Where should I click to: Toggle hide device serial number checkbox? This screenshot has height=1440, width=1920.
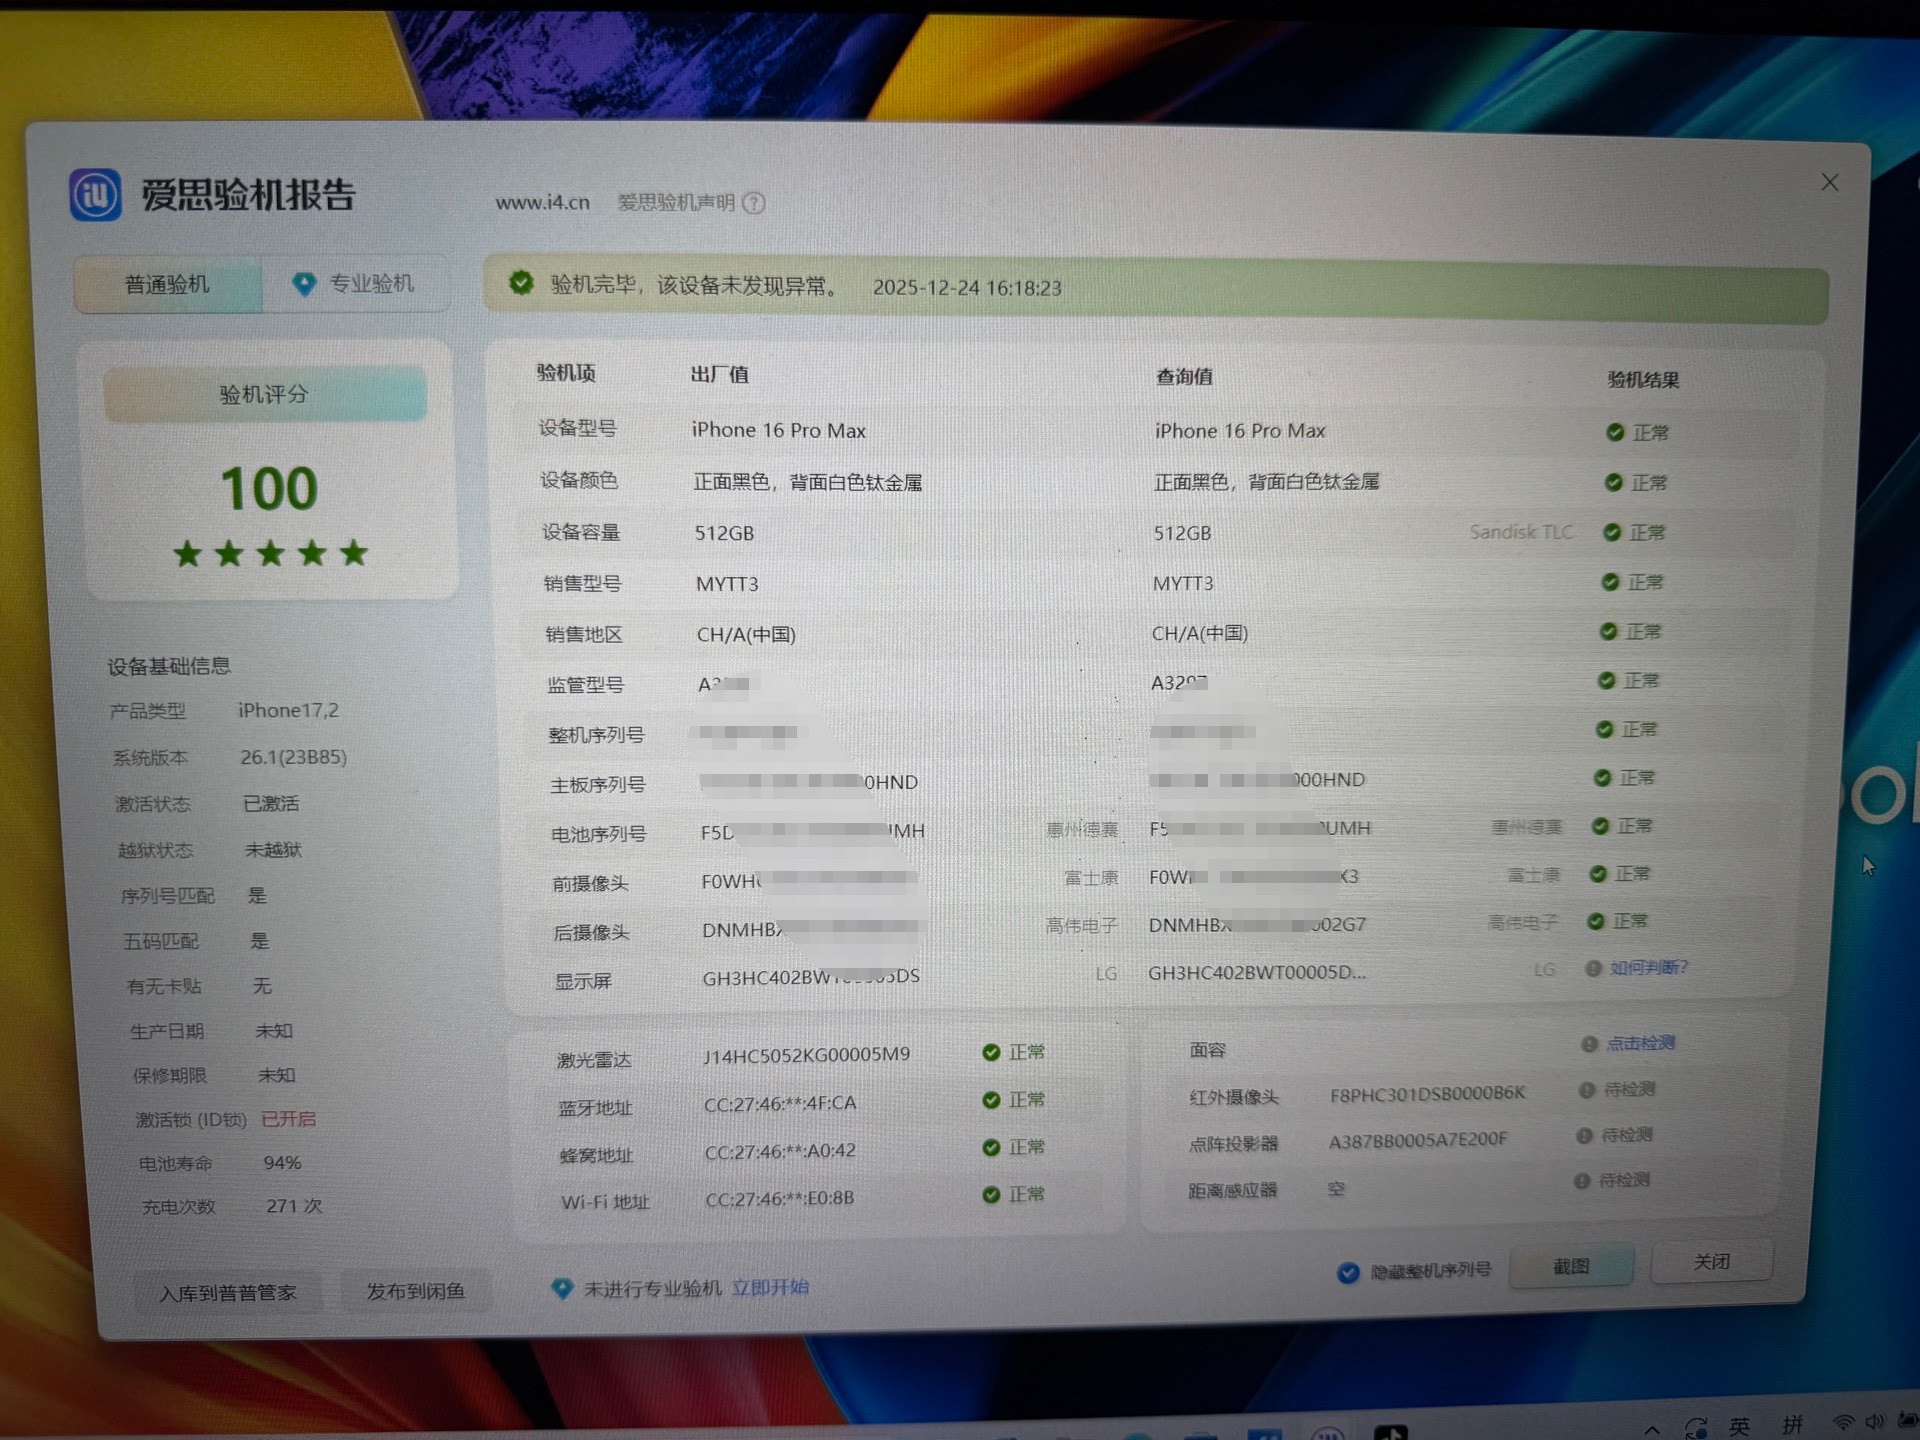click(x=1348, y=1272)
